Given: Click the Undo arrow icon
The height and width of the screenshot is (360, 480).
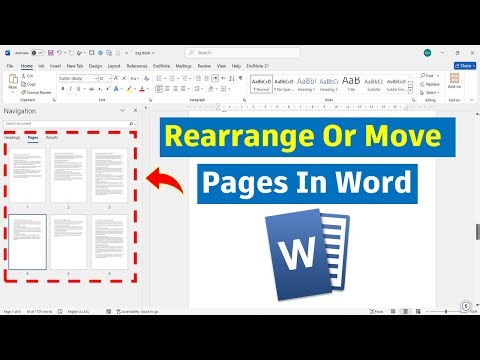Looking at the screenshot, I should coord(59,53).
